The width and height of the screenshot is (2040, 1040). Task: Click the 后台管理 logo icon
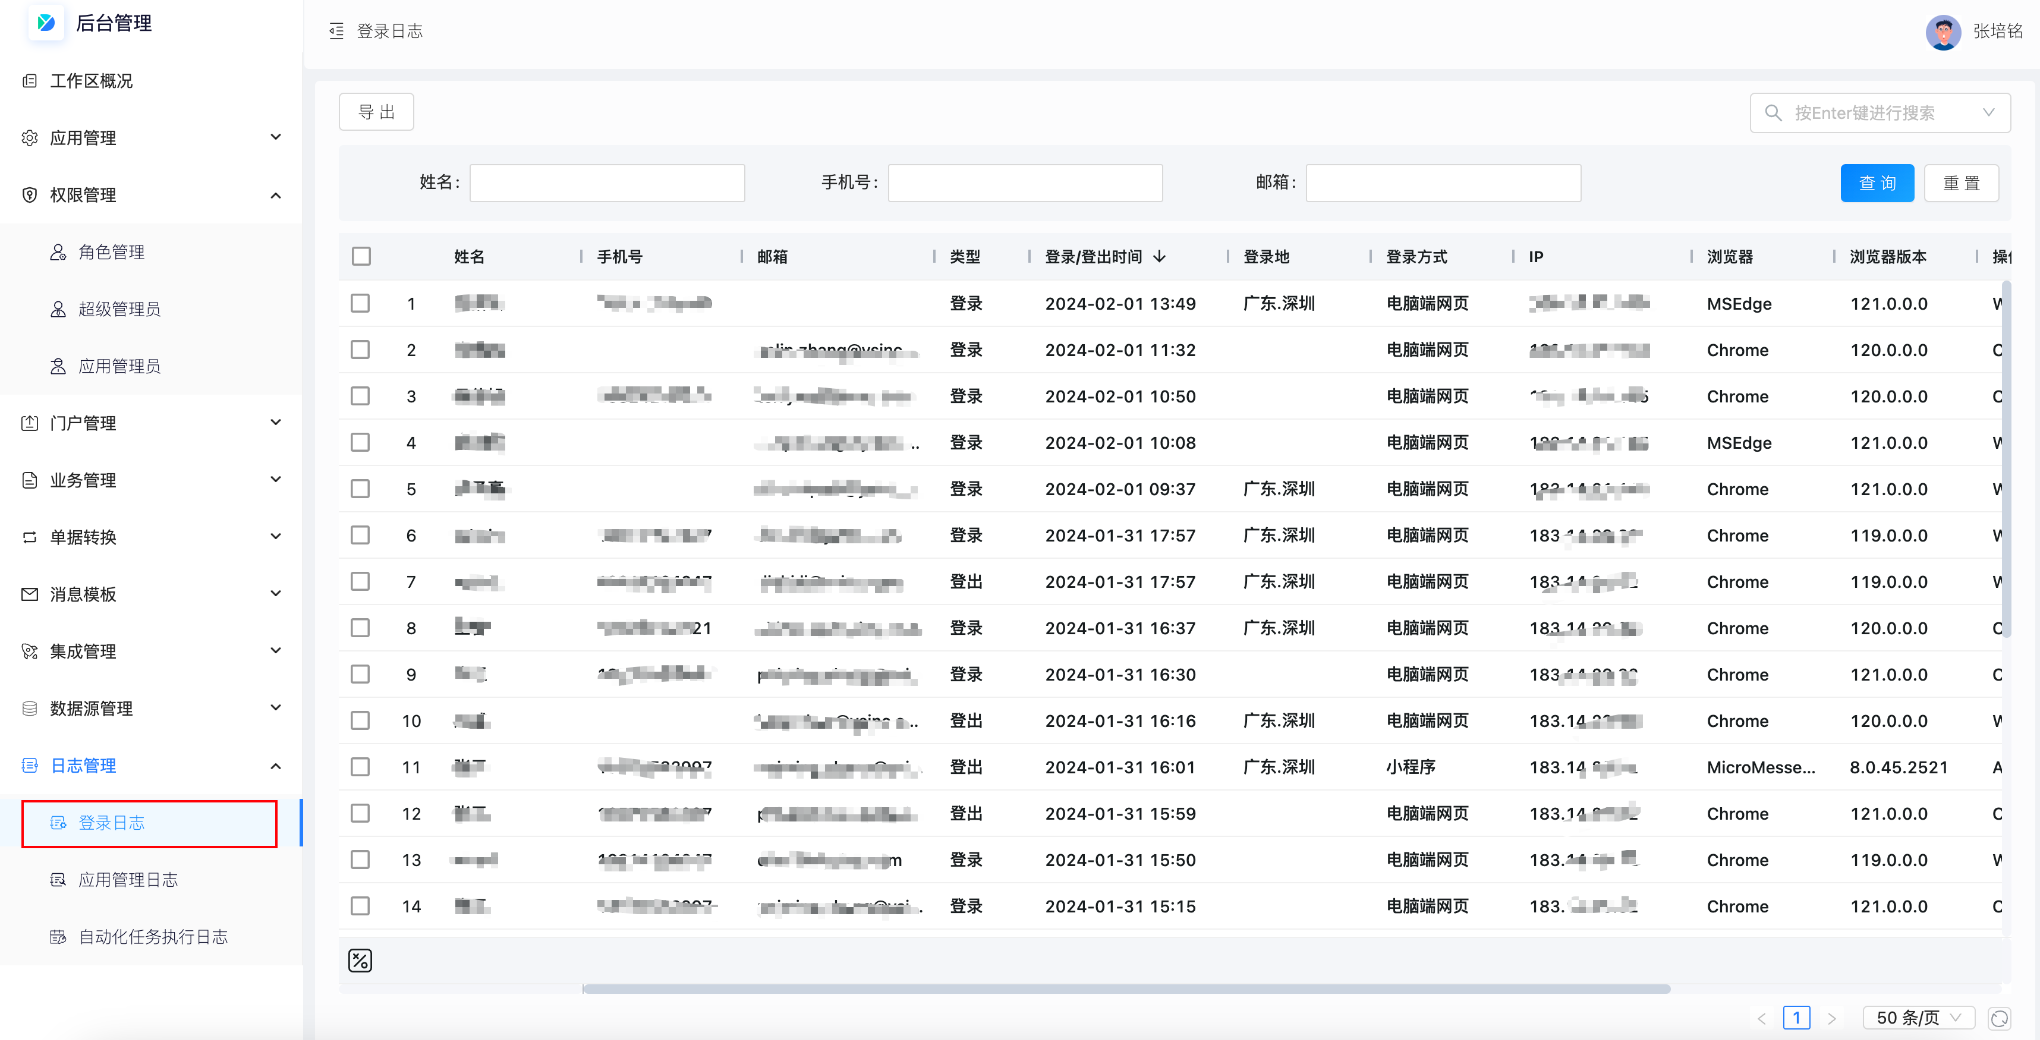46,23
